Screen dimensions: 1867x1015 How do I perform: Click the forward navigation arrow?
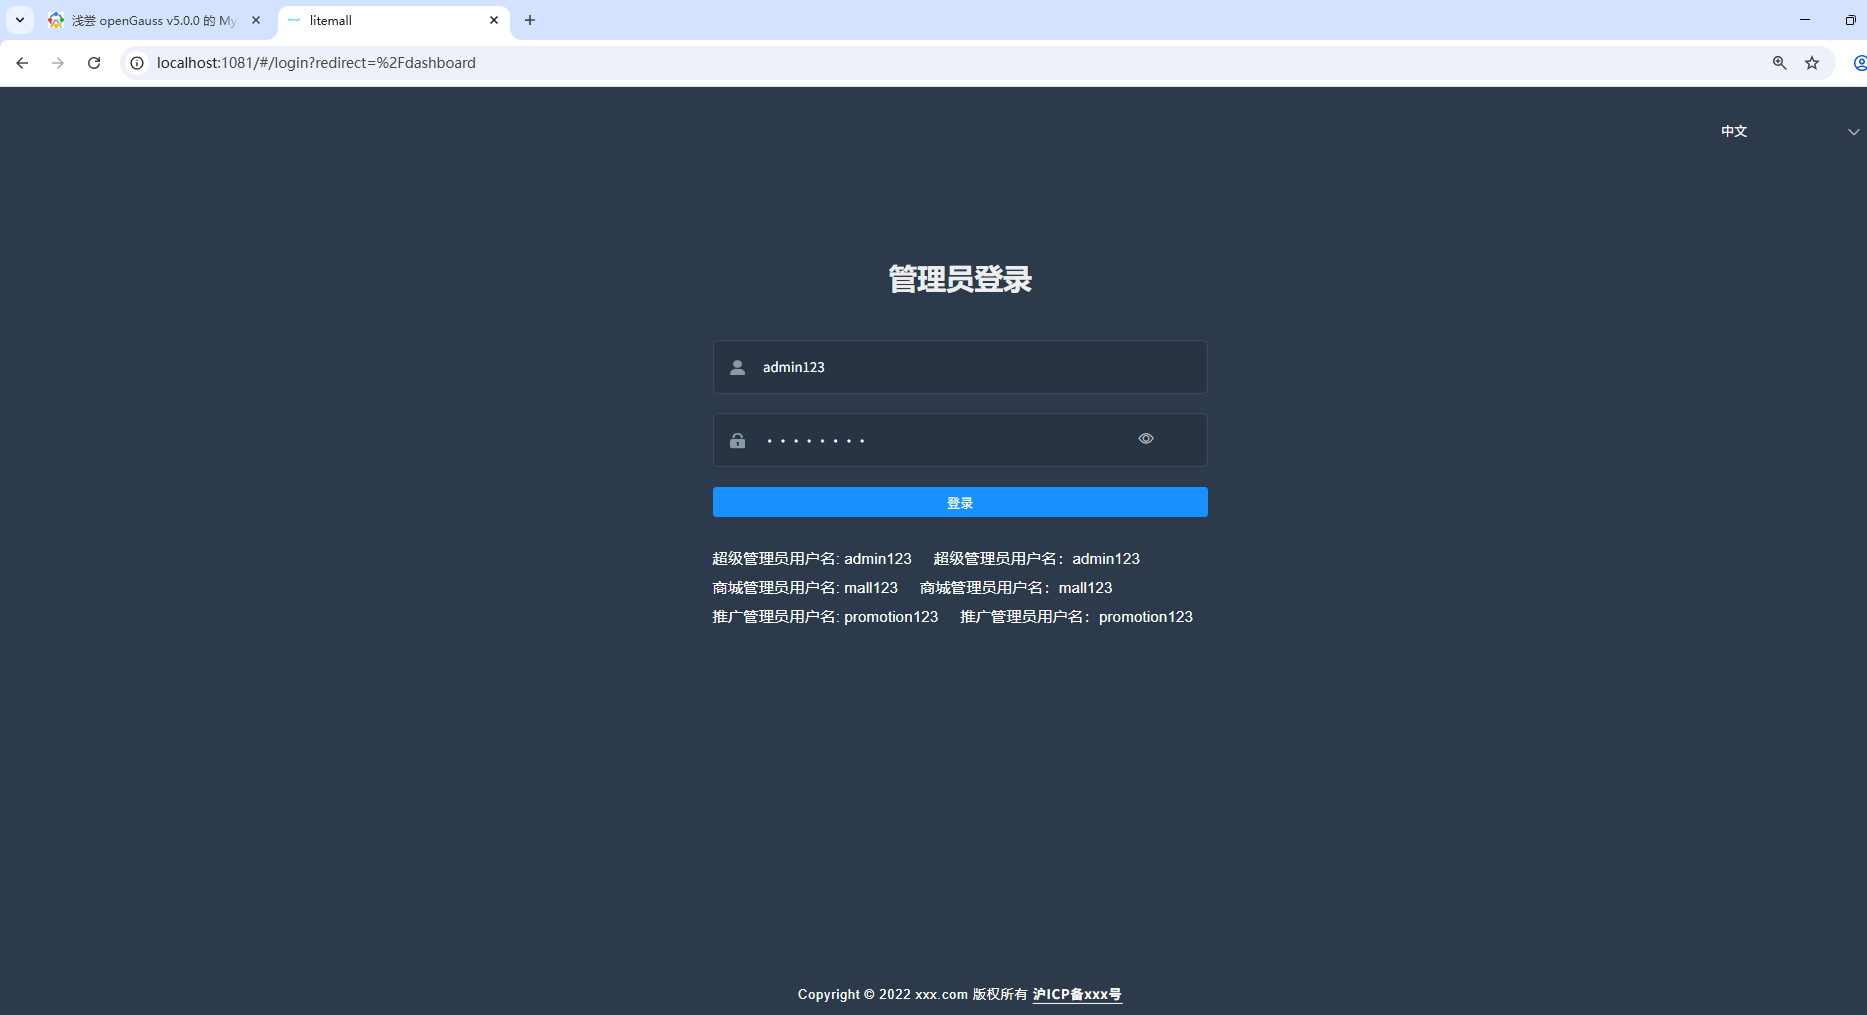coord(58,62)
